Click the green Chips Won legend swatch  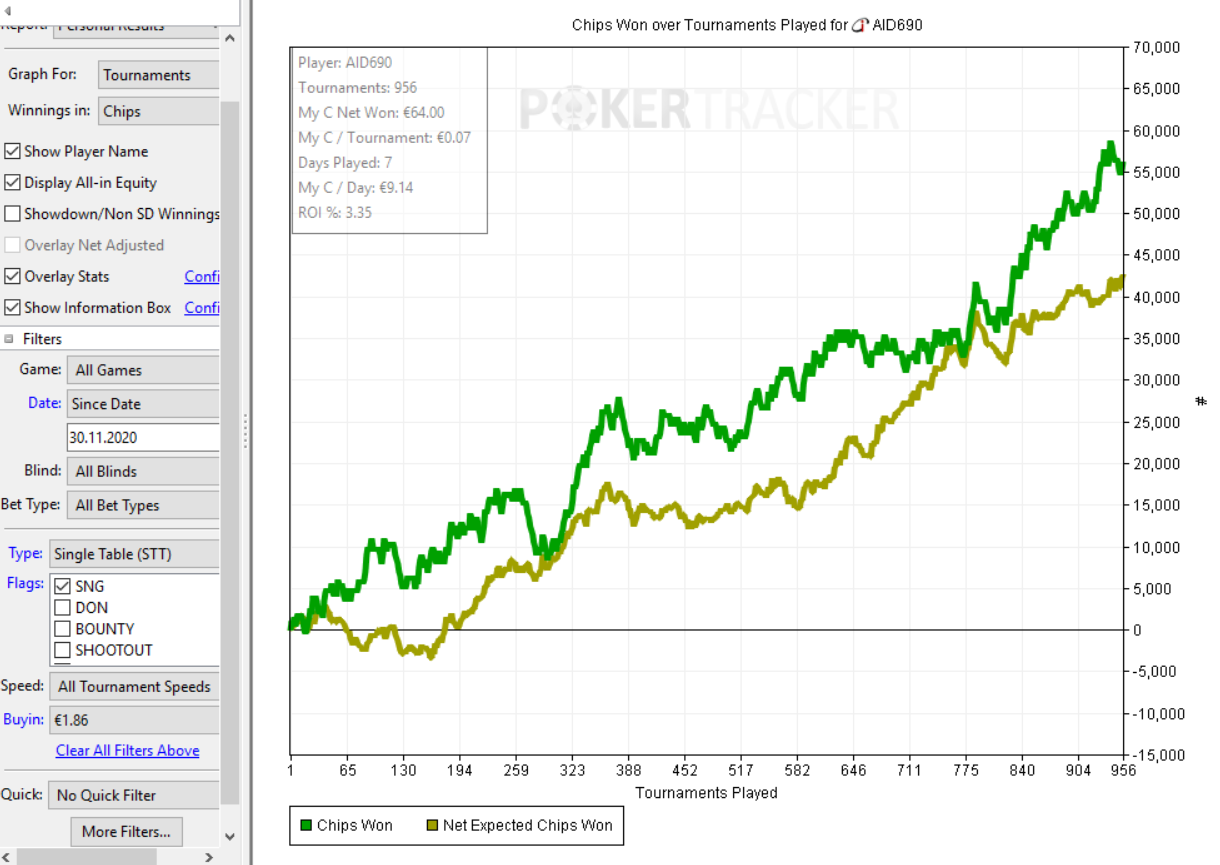click(306, 826)
